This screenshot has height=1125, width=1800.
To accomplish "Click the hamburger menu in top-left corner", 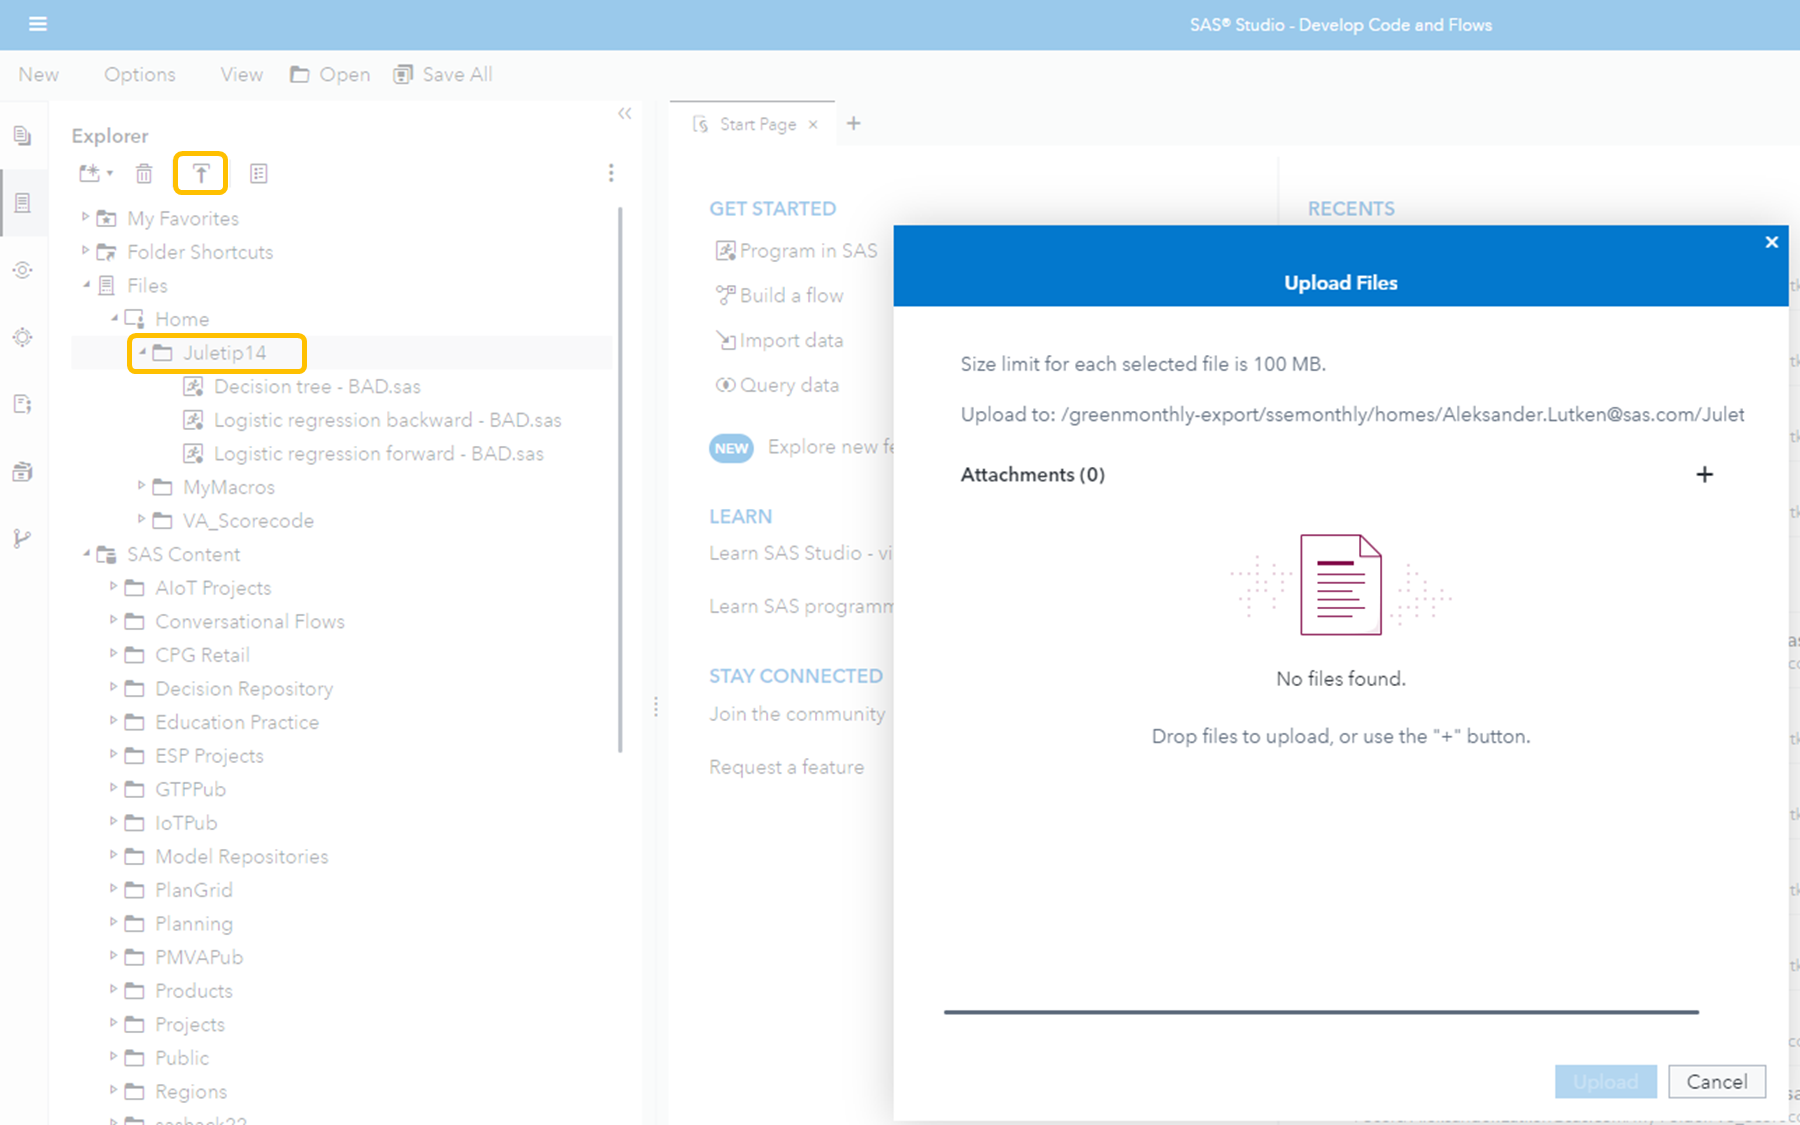I will 38,24.
